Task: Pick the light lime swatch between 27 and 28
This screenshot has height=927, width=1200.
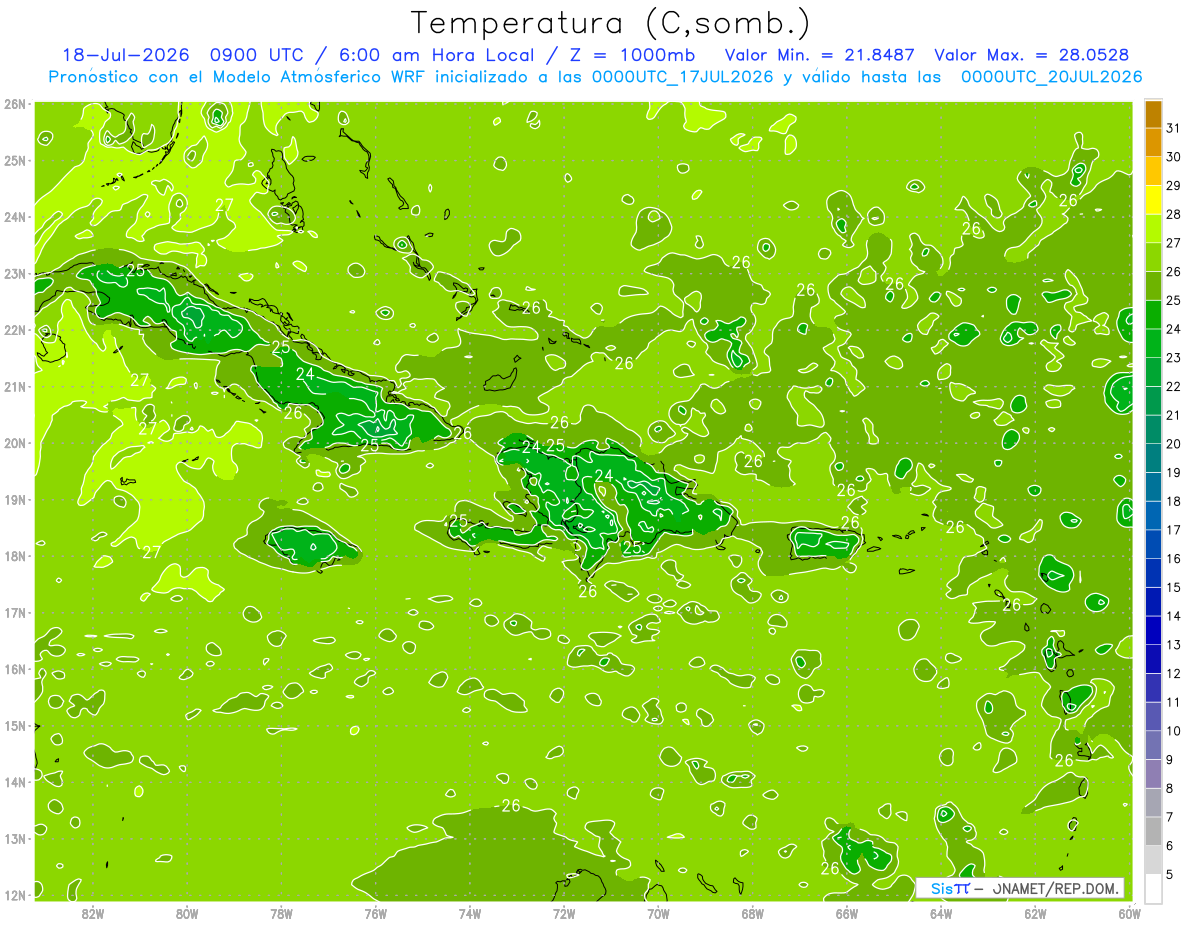Action: tap(1153, 229)
